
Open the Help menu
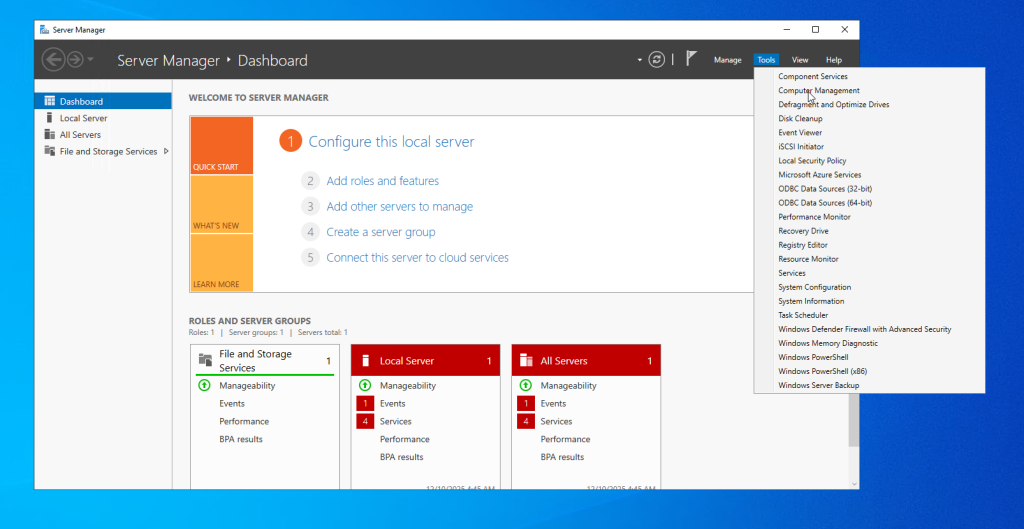[x=833, y=60]
